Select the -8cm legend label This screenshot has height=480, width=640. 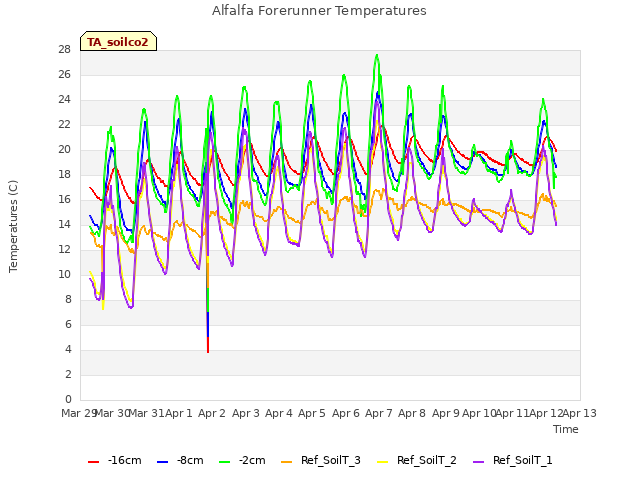click(190, 460)
